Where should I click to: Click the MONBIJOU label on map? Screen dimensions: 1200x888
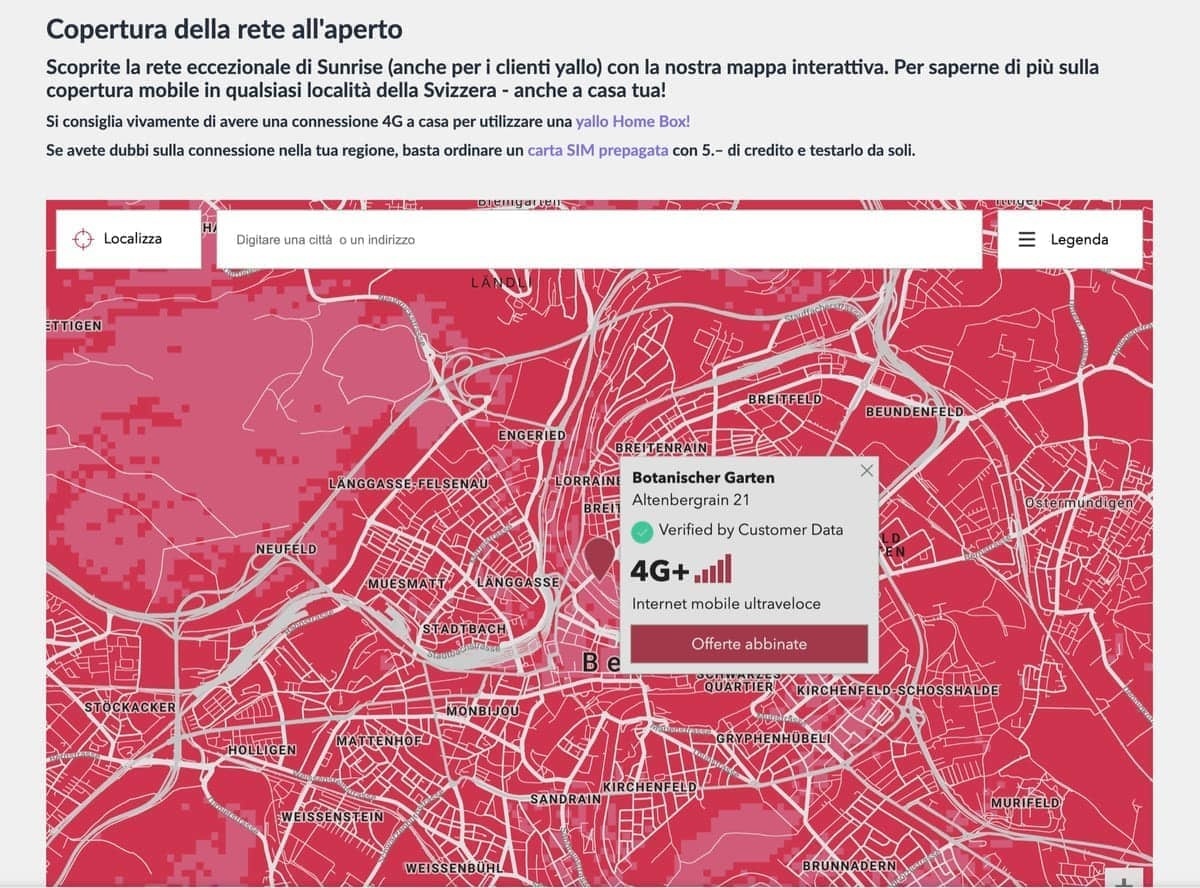click(483, 710)
